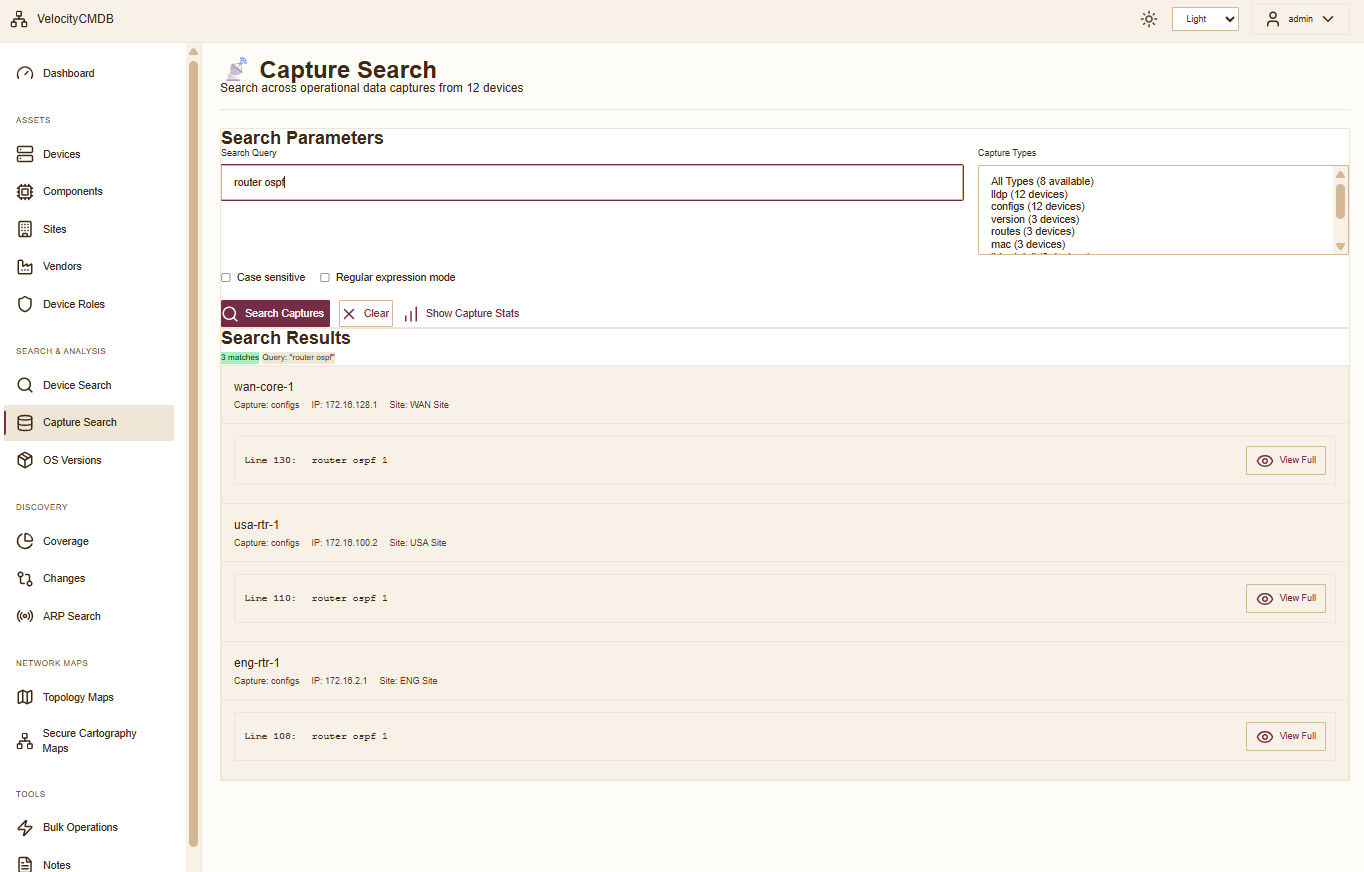Go to Dashboard page
Image resolution: width=1364 pixels, height=872 pixels.
[89, 73]
